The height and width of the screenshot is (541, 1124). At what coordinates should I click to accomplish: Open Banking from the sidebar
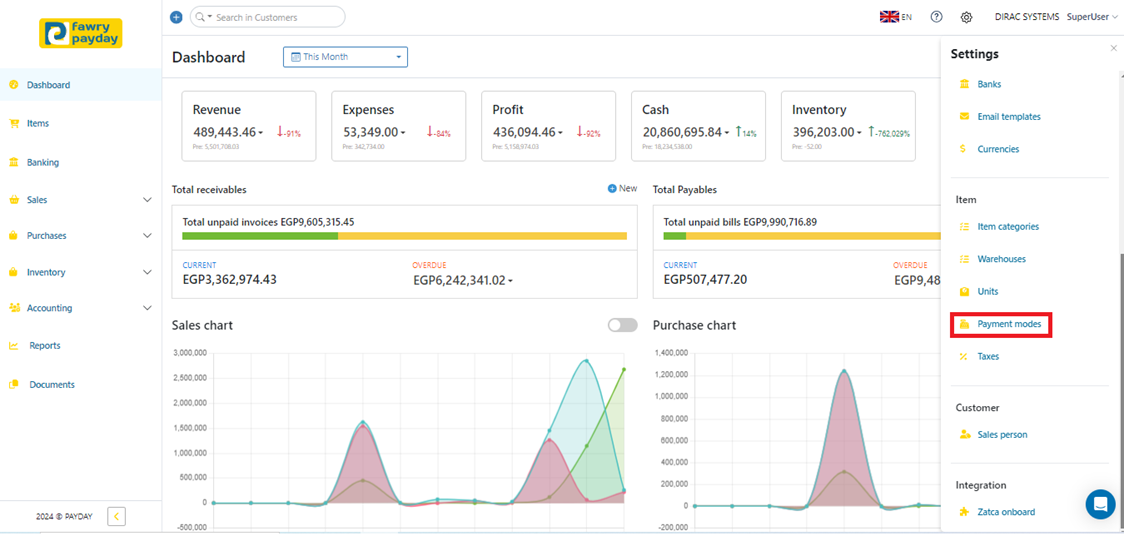pos(43,162)
